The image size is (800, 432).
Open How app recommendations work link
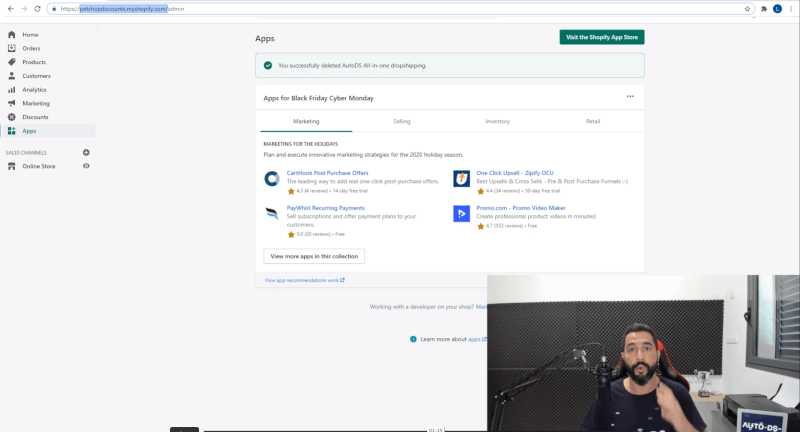tap(305, 280)
